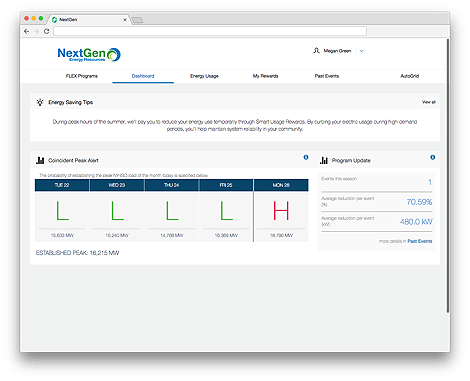Select the FRI 25 column header
Image resolution: width=470 pixels, height=381 pixels.
[226, 185]
